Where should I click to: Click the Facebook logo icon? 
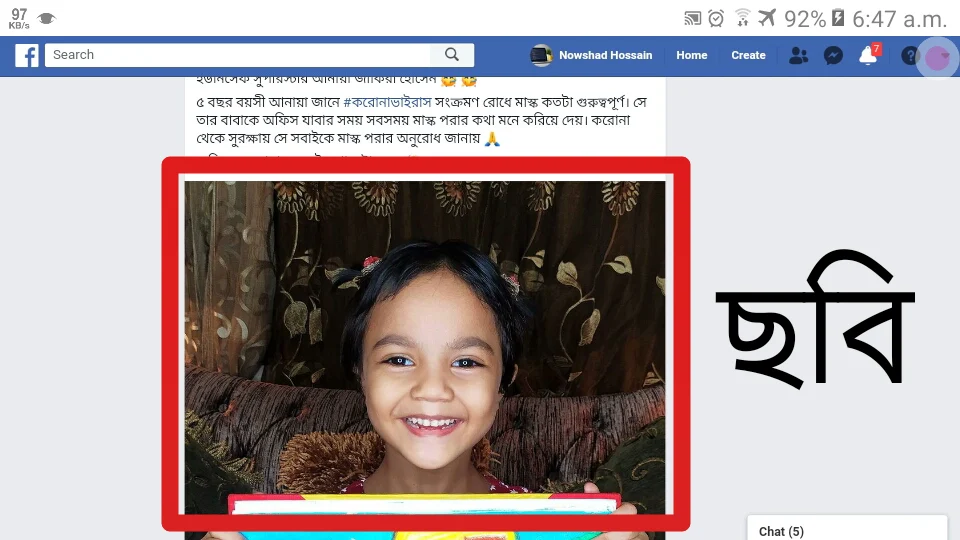27,55
